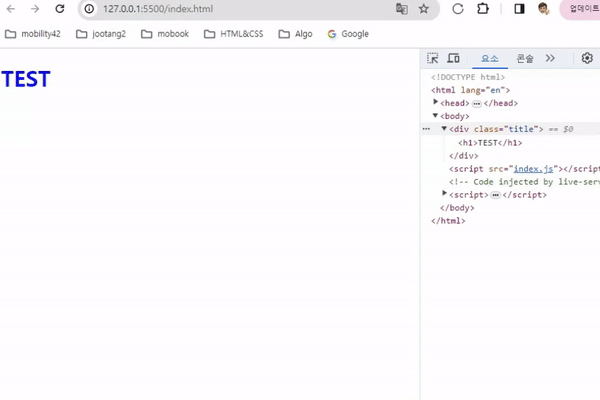Open the HTML&CSS bookmark folder
This screenshot has height=400, width=600.
[233, 34]
